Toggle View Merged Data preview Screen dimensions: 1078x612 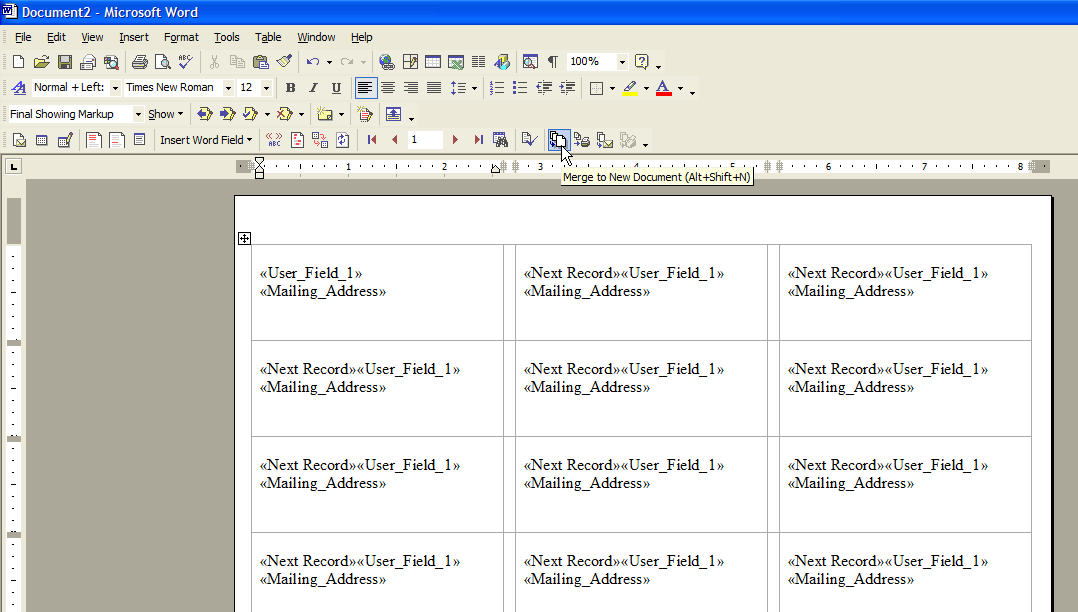[x=274, y=140]
